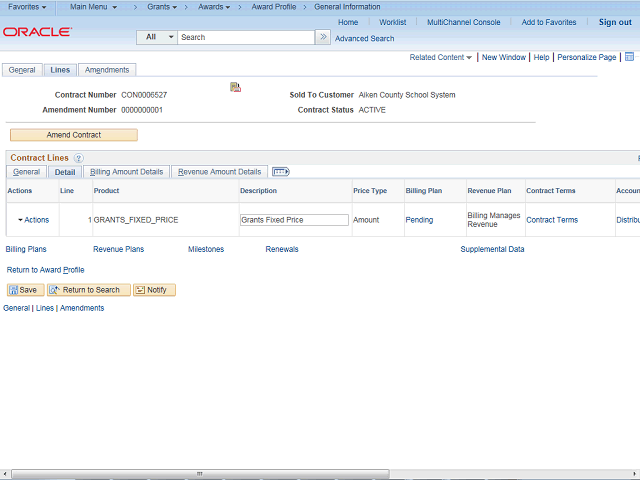The height and width of the screenshot is (480, 640).
Task: Open the Distribution link in line 1
Action: point(628,220)
